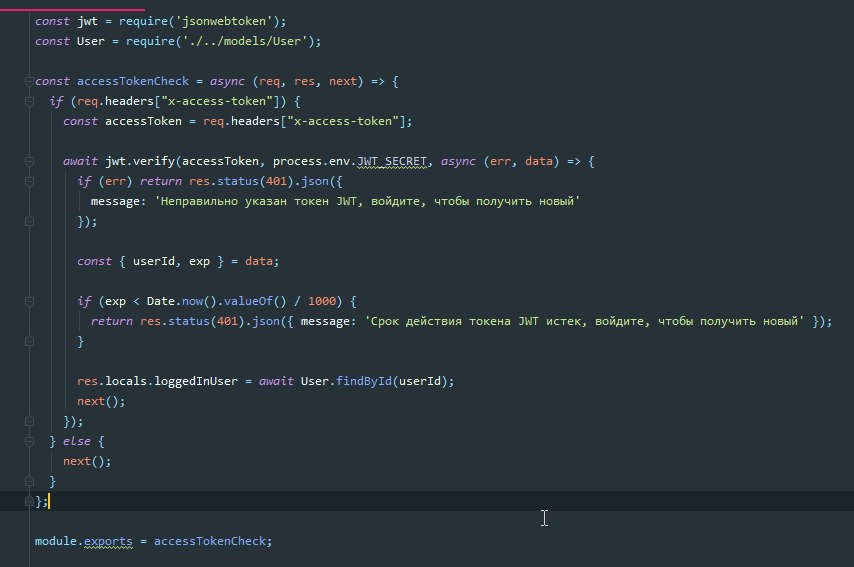Fold the if (err) return block
This screenshot has height=567, width=854.
[x=29, y=181]
